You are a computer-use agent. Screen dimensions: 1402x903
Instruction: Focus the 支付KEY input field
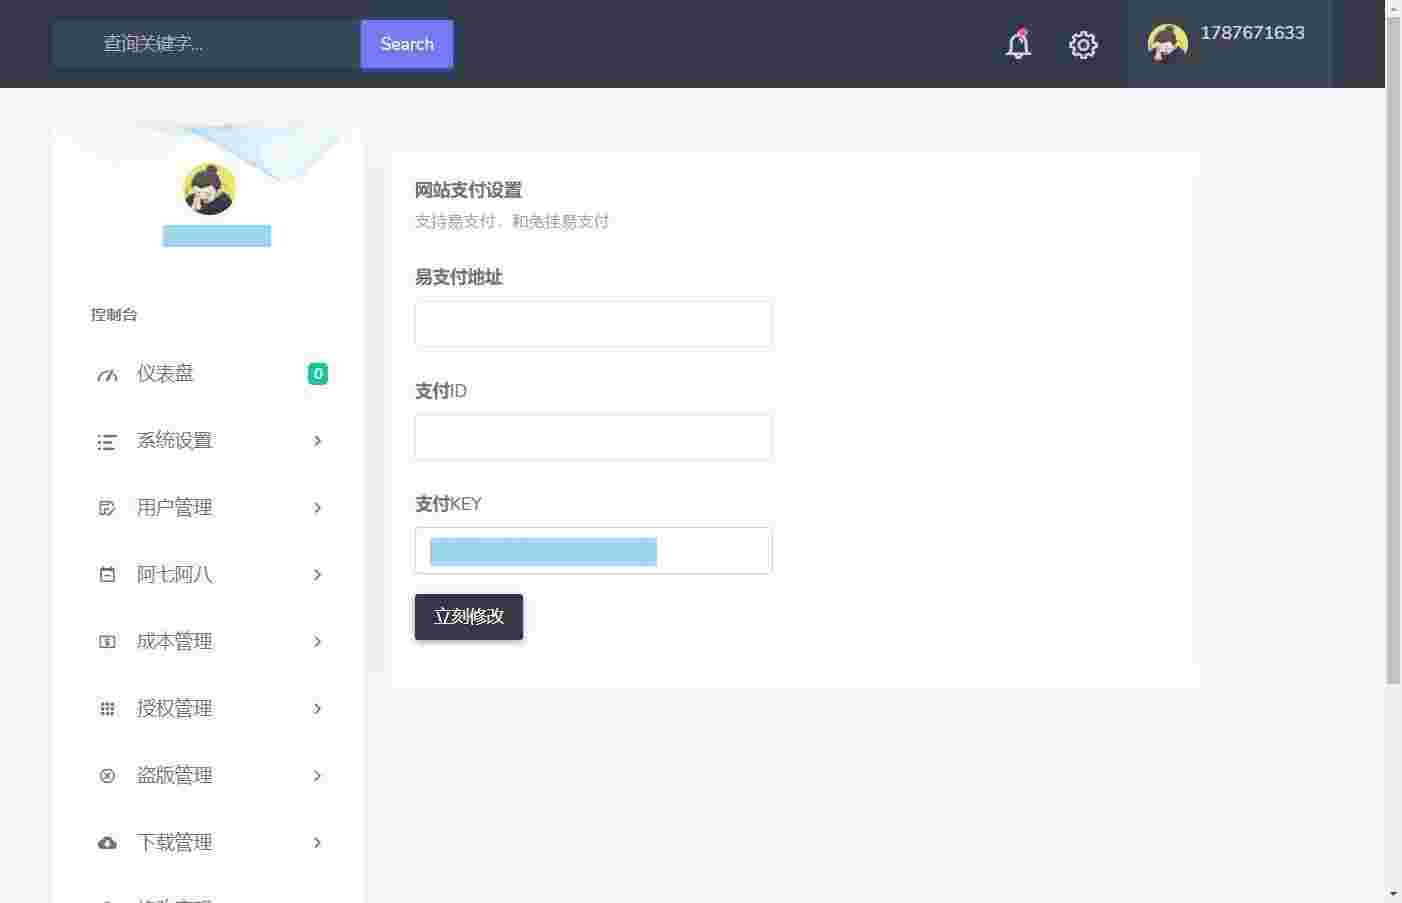tap(593, 550)
